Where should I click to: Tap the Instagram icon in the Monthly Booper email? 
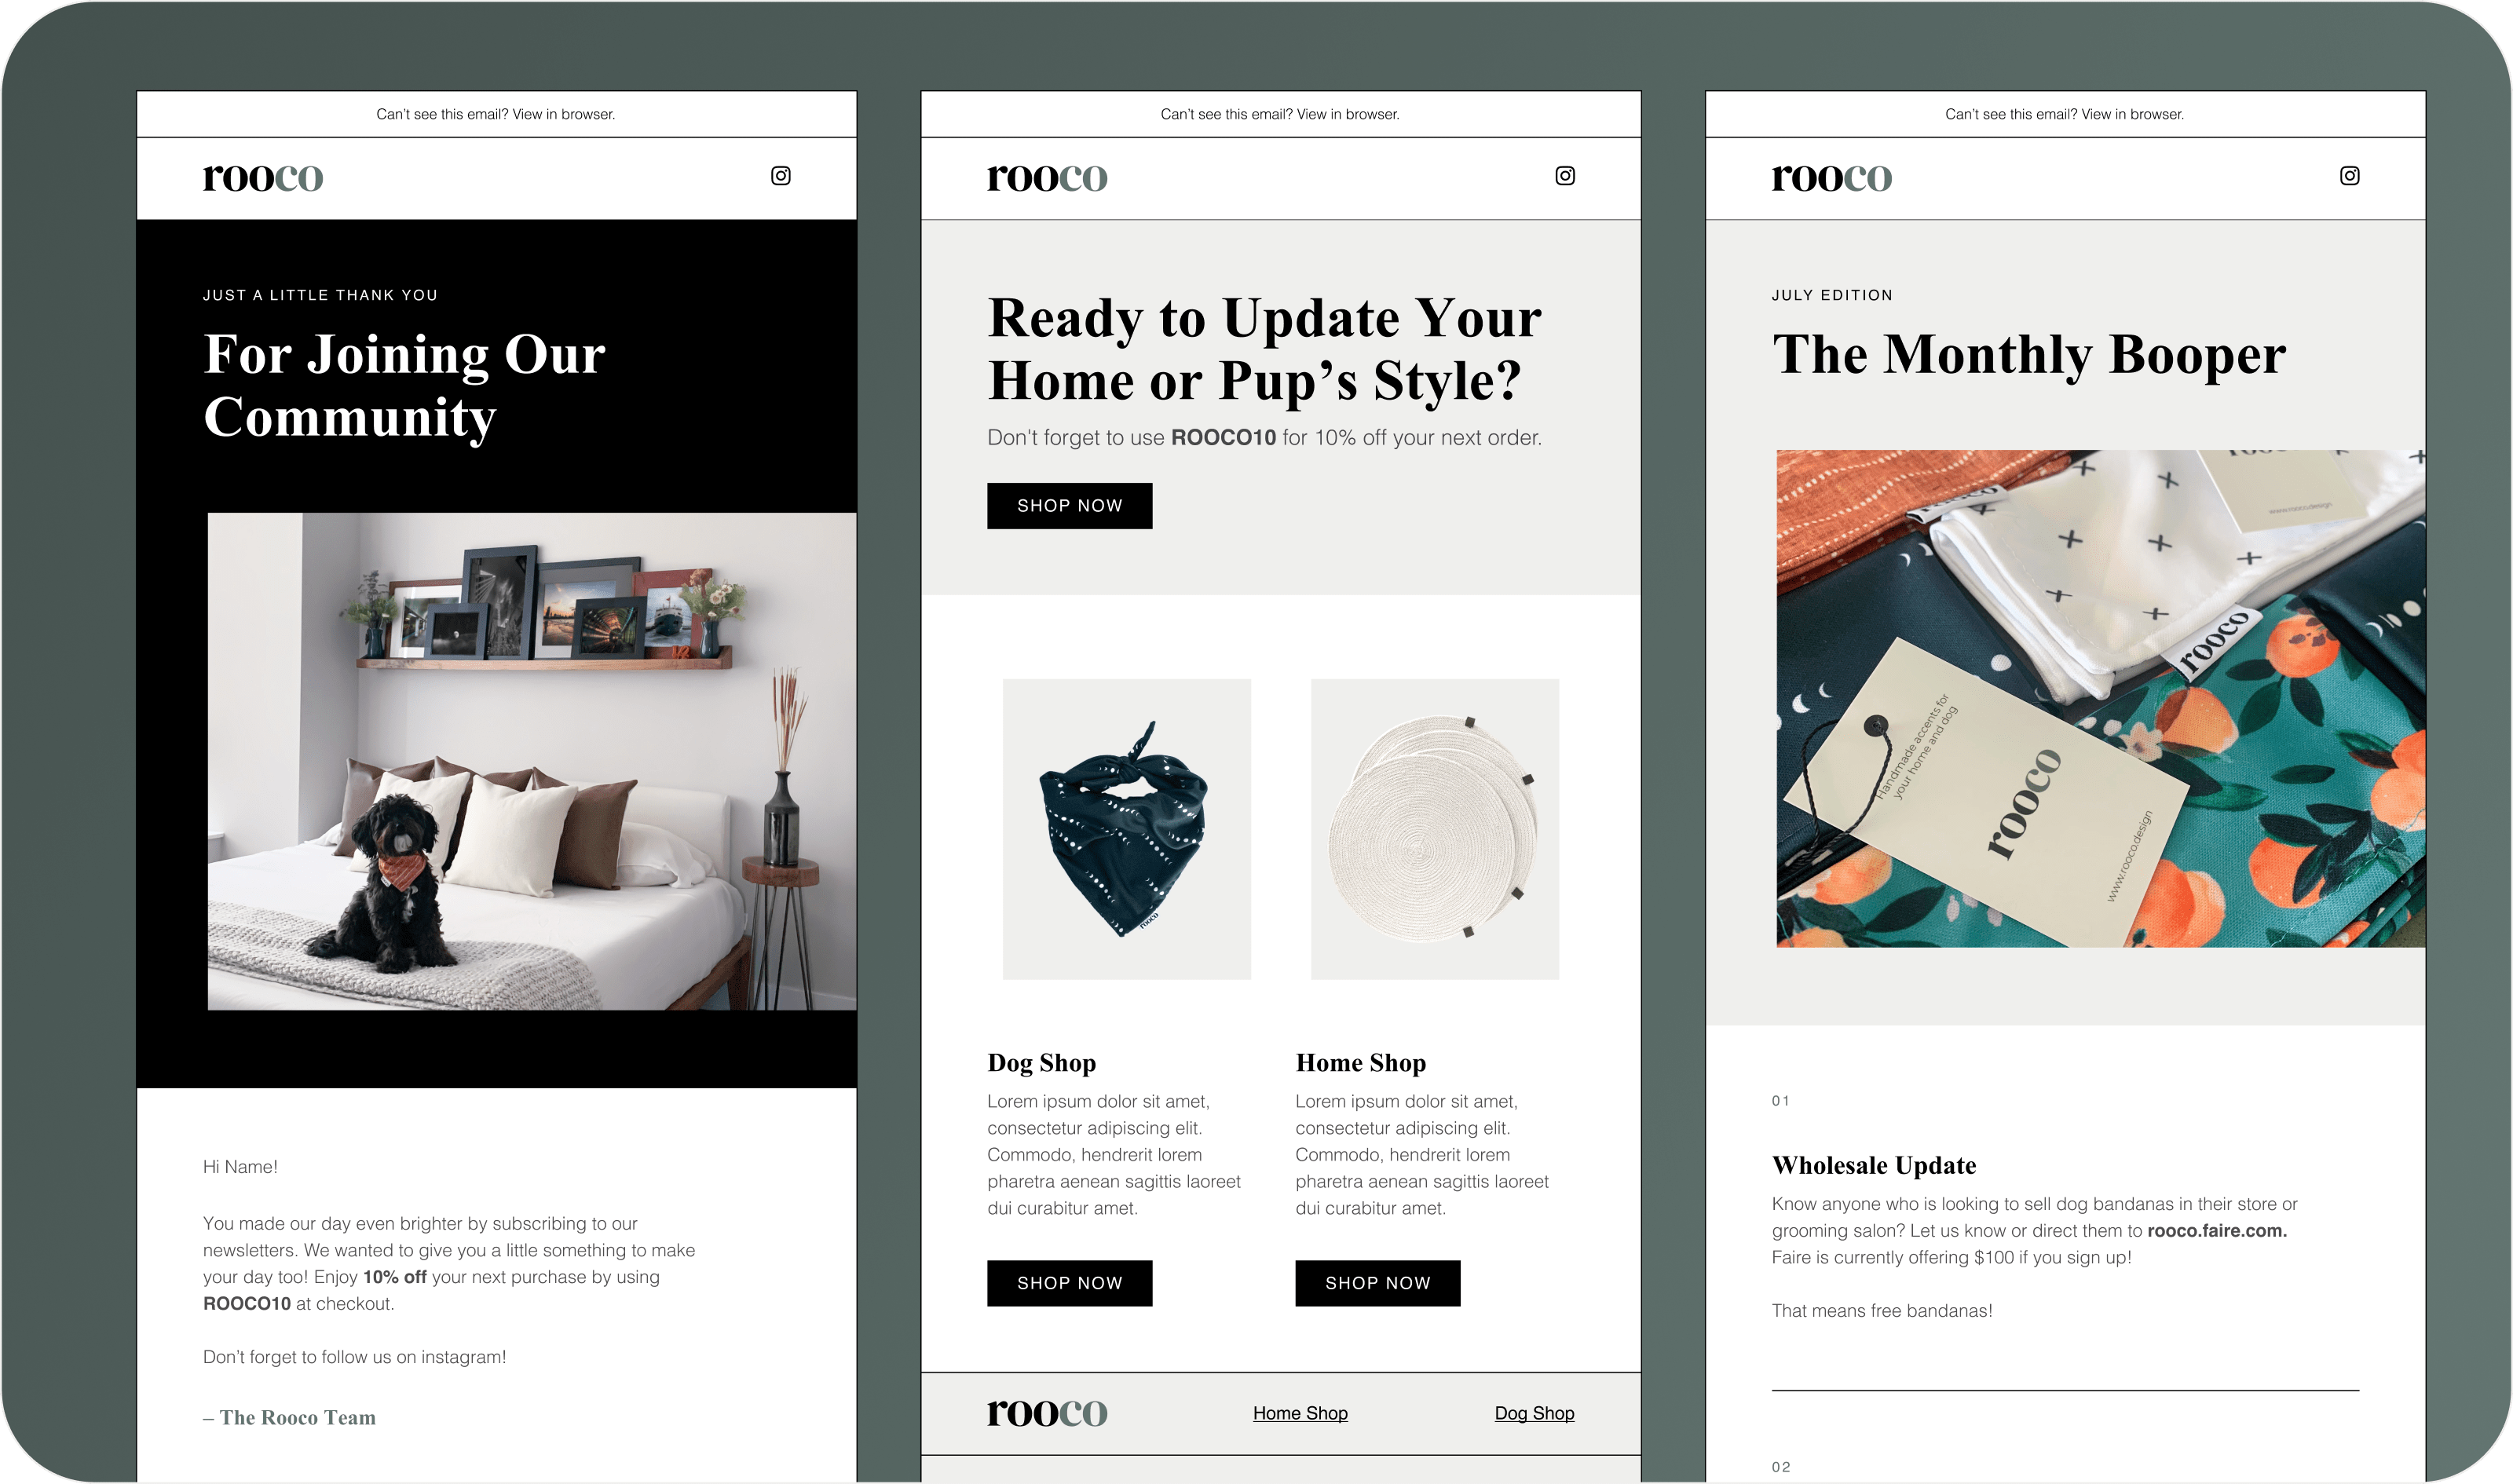pyautogui.click(x=2349, y=176)
